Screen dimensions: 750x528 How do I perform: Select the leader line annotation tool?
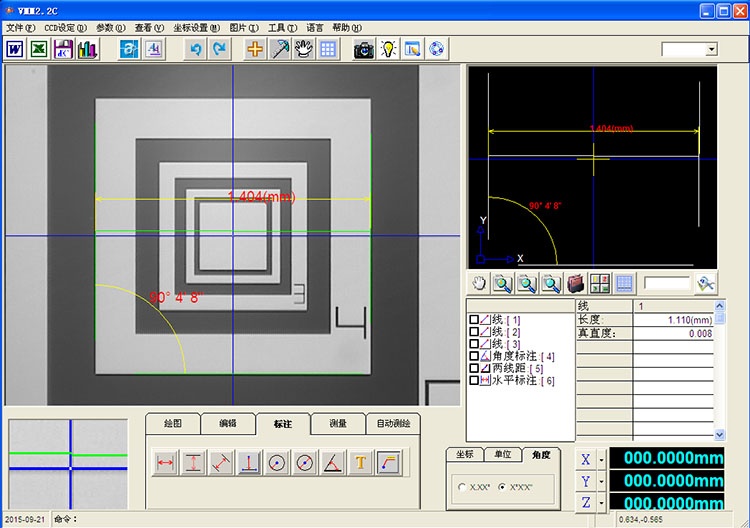click(x=389, y=462)
